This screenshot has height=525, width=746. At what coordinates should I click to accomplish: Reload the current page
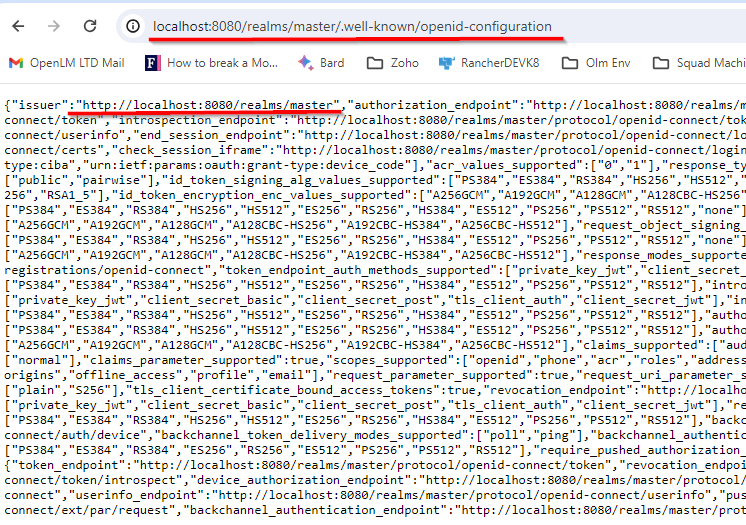click(x=90, y=26)
